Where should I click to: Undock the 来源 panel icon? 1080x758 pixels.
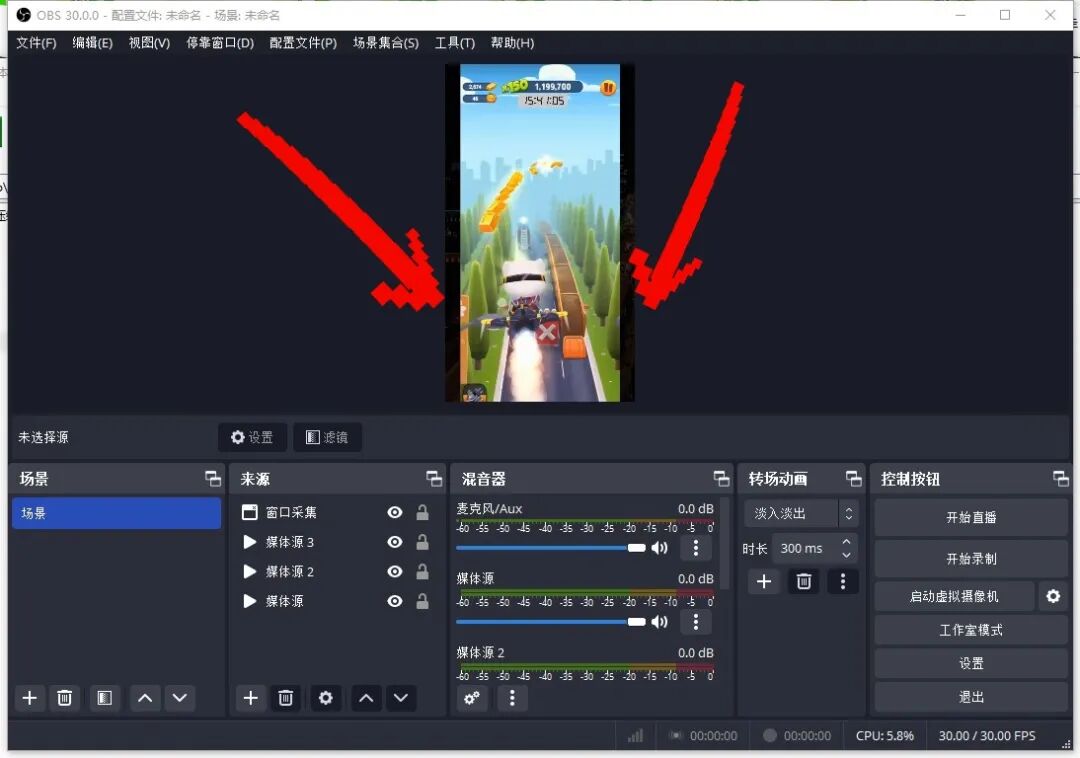pos(434,478)
